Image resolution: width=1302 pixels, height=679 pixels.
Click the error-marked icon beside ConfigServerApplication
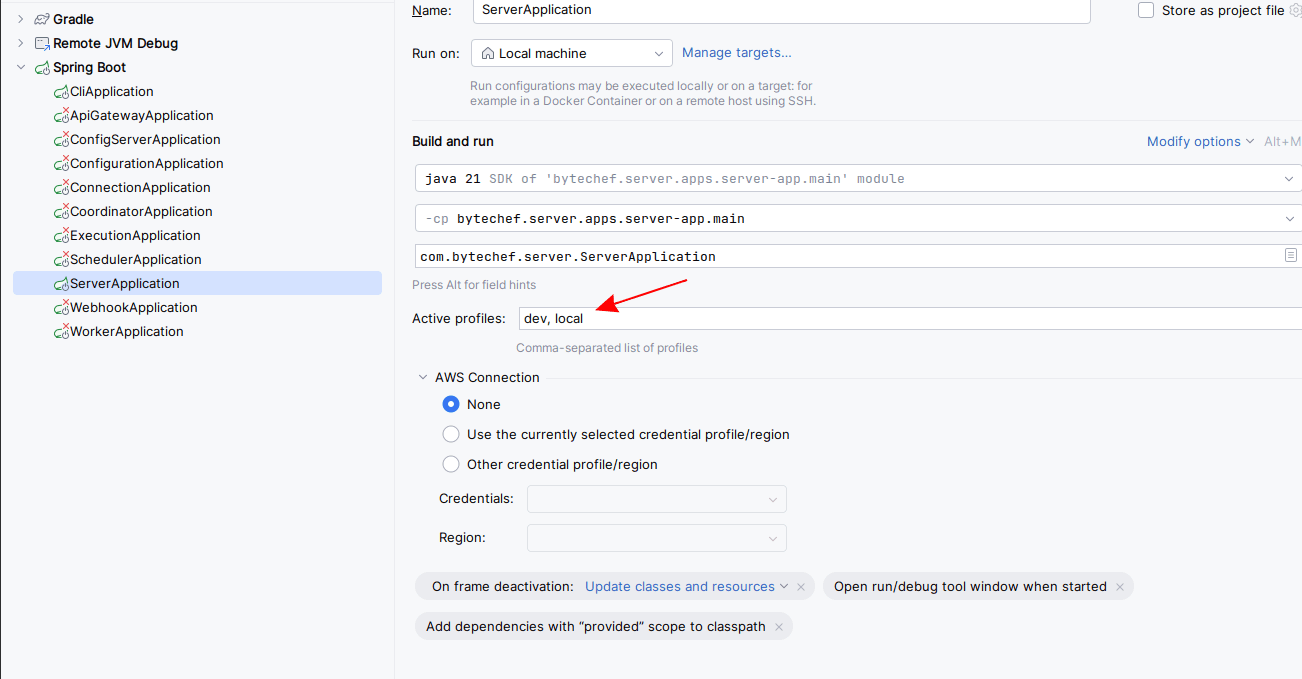(60, 139)
